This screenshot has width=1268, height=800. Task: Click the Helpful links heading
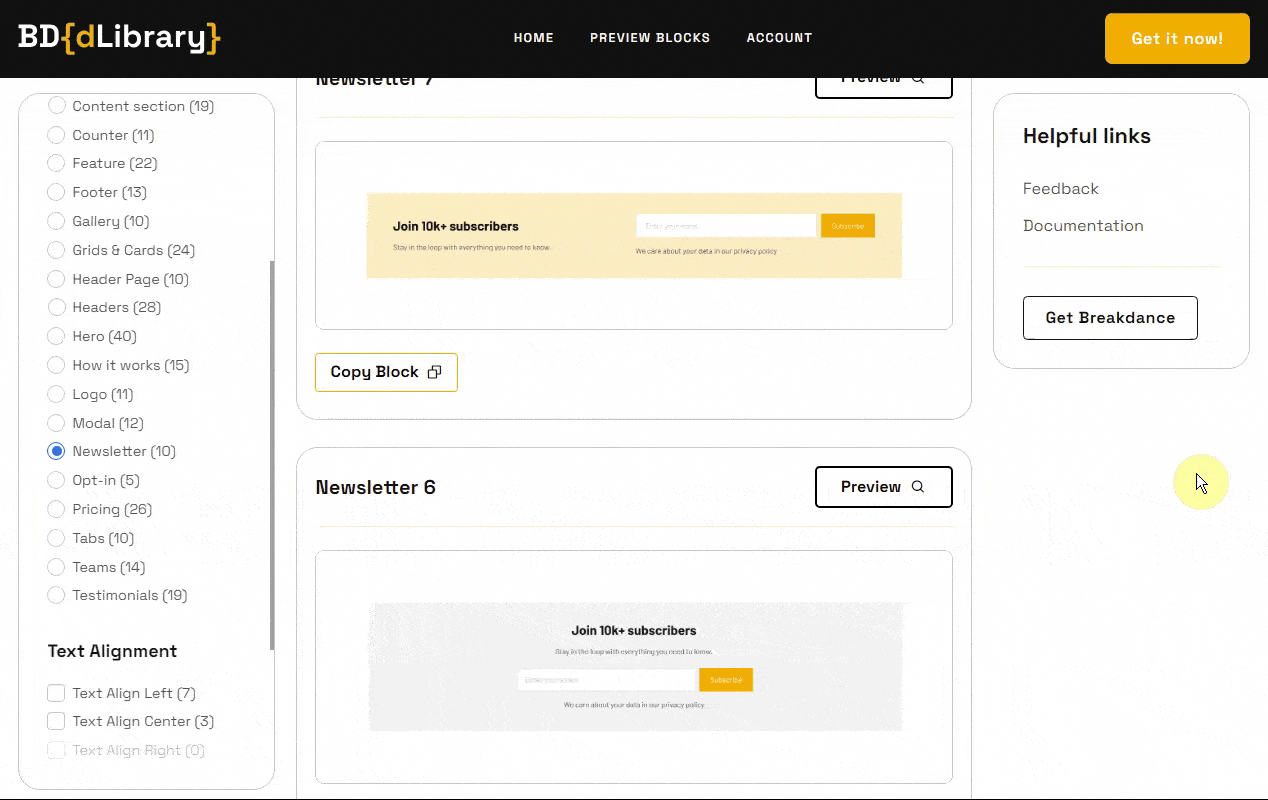tap(1086, 136)
